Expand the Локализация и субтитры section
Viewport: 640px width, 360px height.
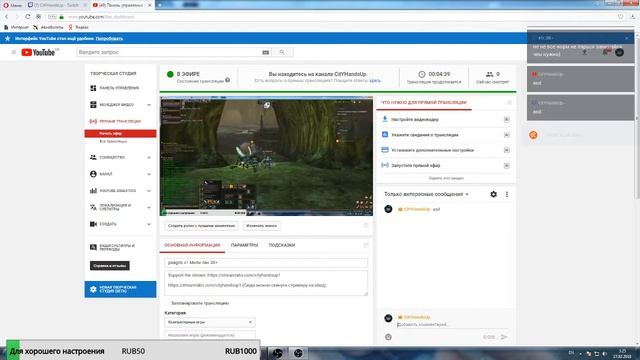coord(149,208)
